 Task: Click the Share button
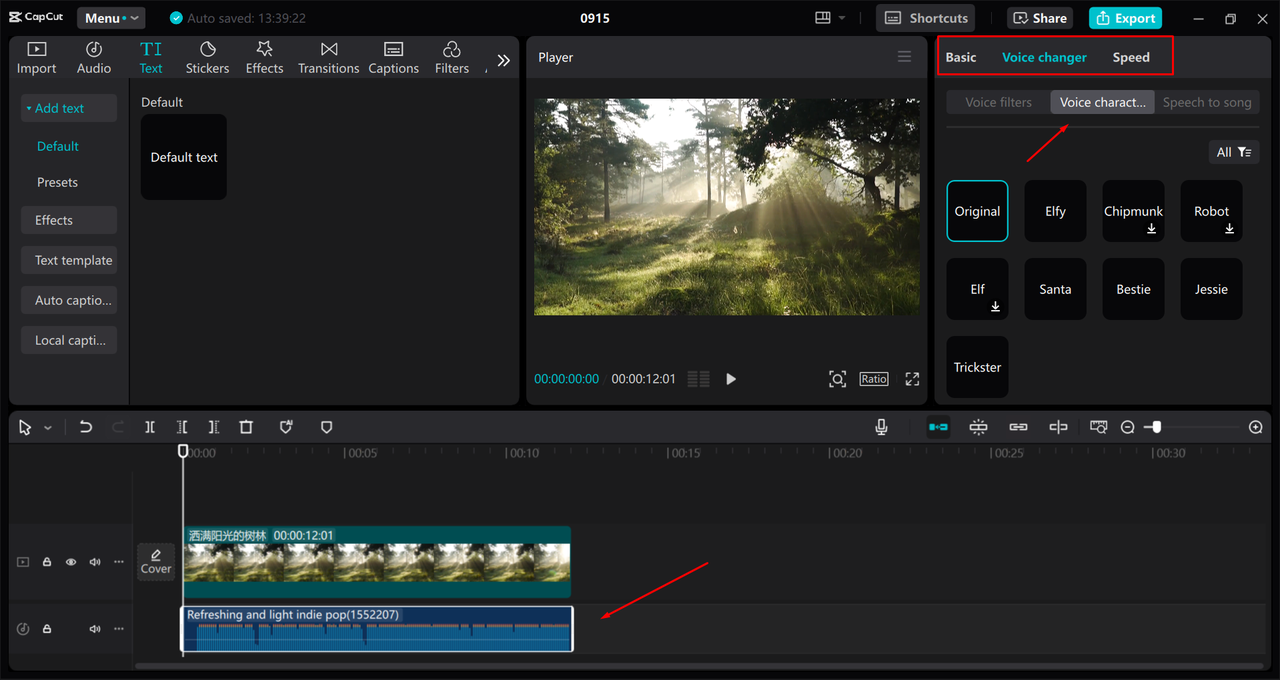(1040, 18)
